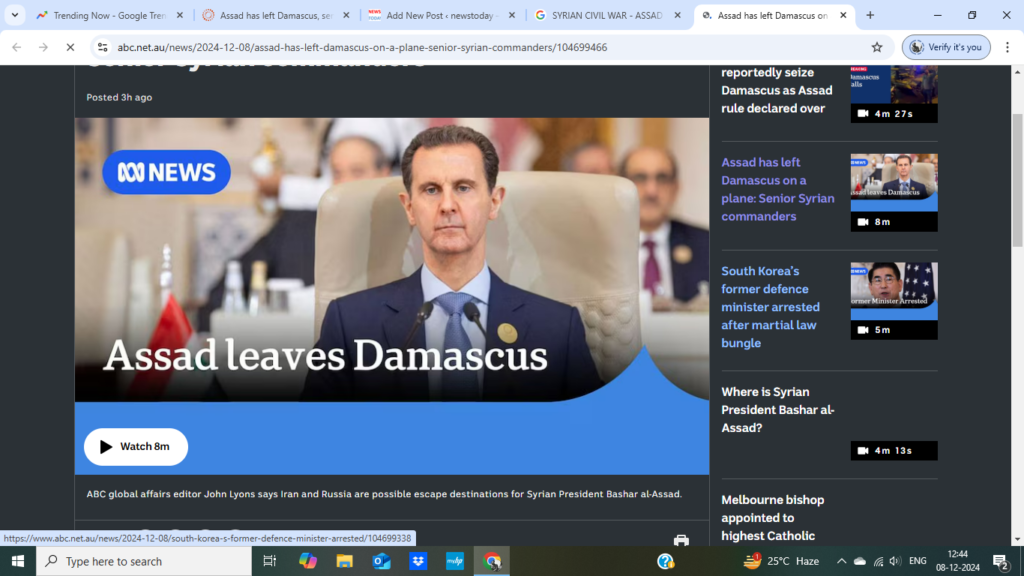Click the 4m 13s video duration badge
This screenshot has width=1024, height=576.
pos(894,451)
